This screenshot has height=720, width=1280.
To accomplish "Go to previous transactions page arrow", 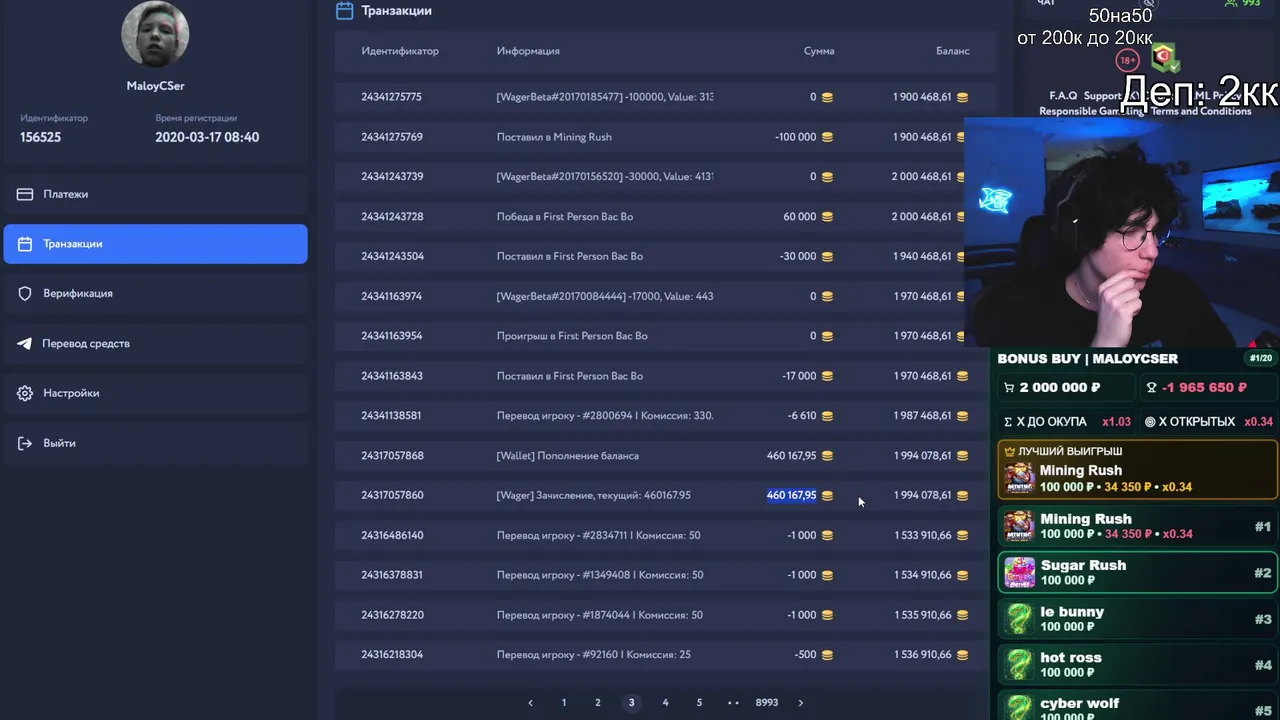I will [530, 703].
